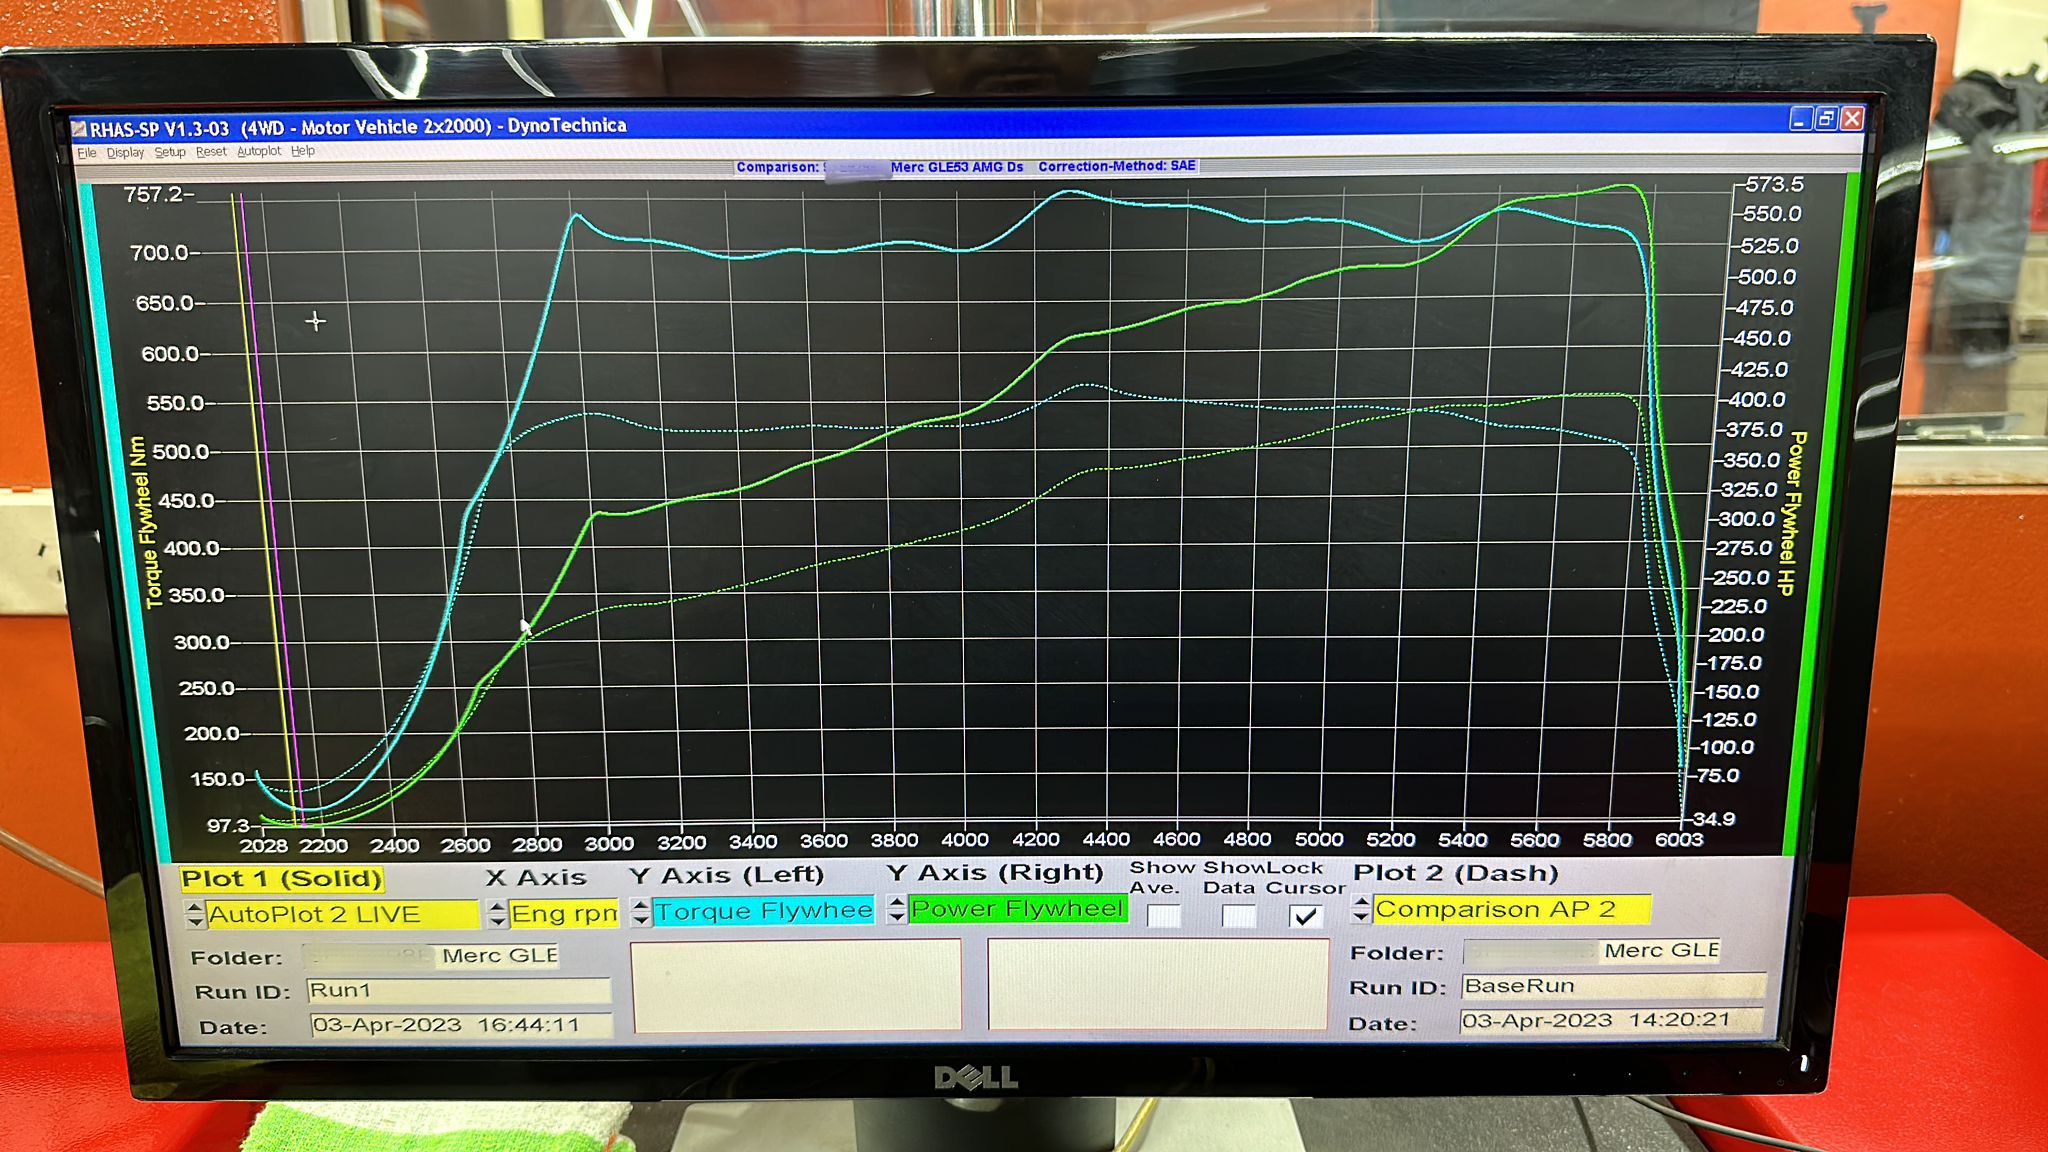Step the Y Axis Right Power Flywheel arrows
The image size is (2048, 1152).
(896, 909)
